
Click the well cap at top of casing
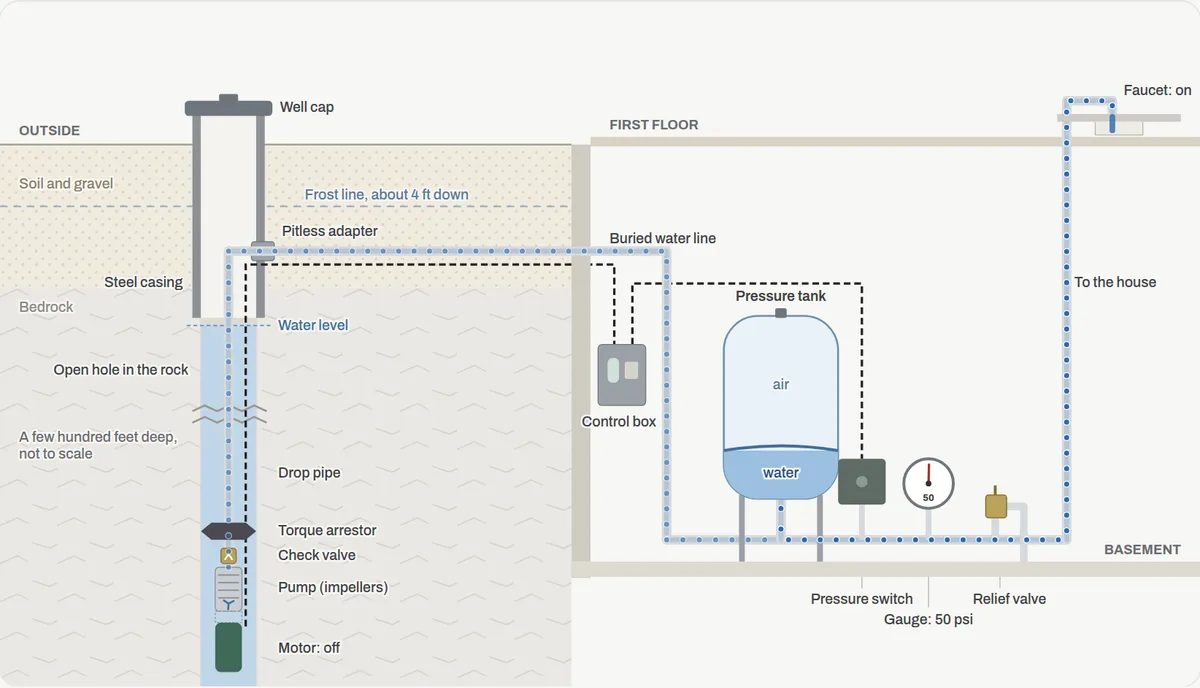pyautogui.click(x=228, y=106)
